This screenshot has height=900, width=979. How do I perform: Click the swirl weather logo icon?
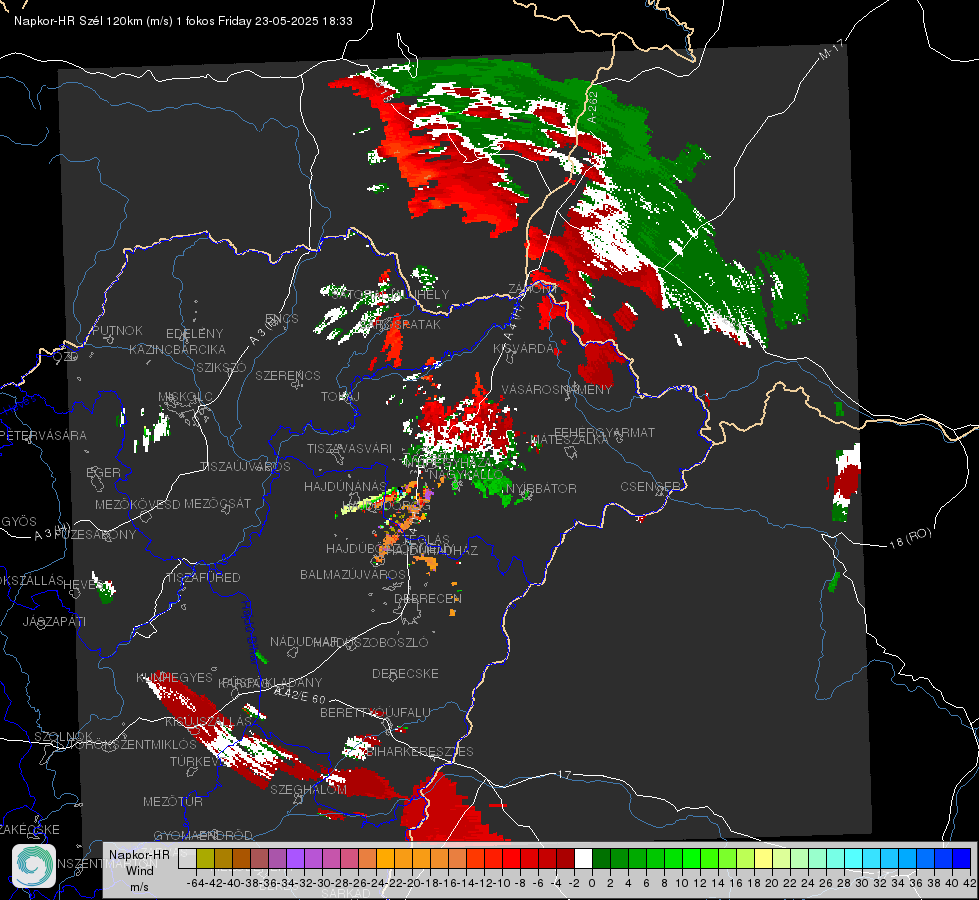tap(34, 866)
